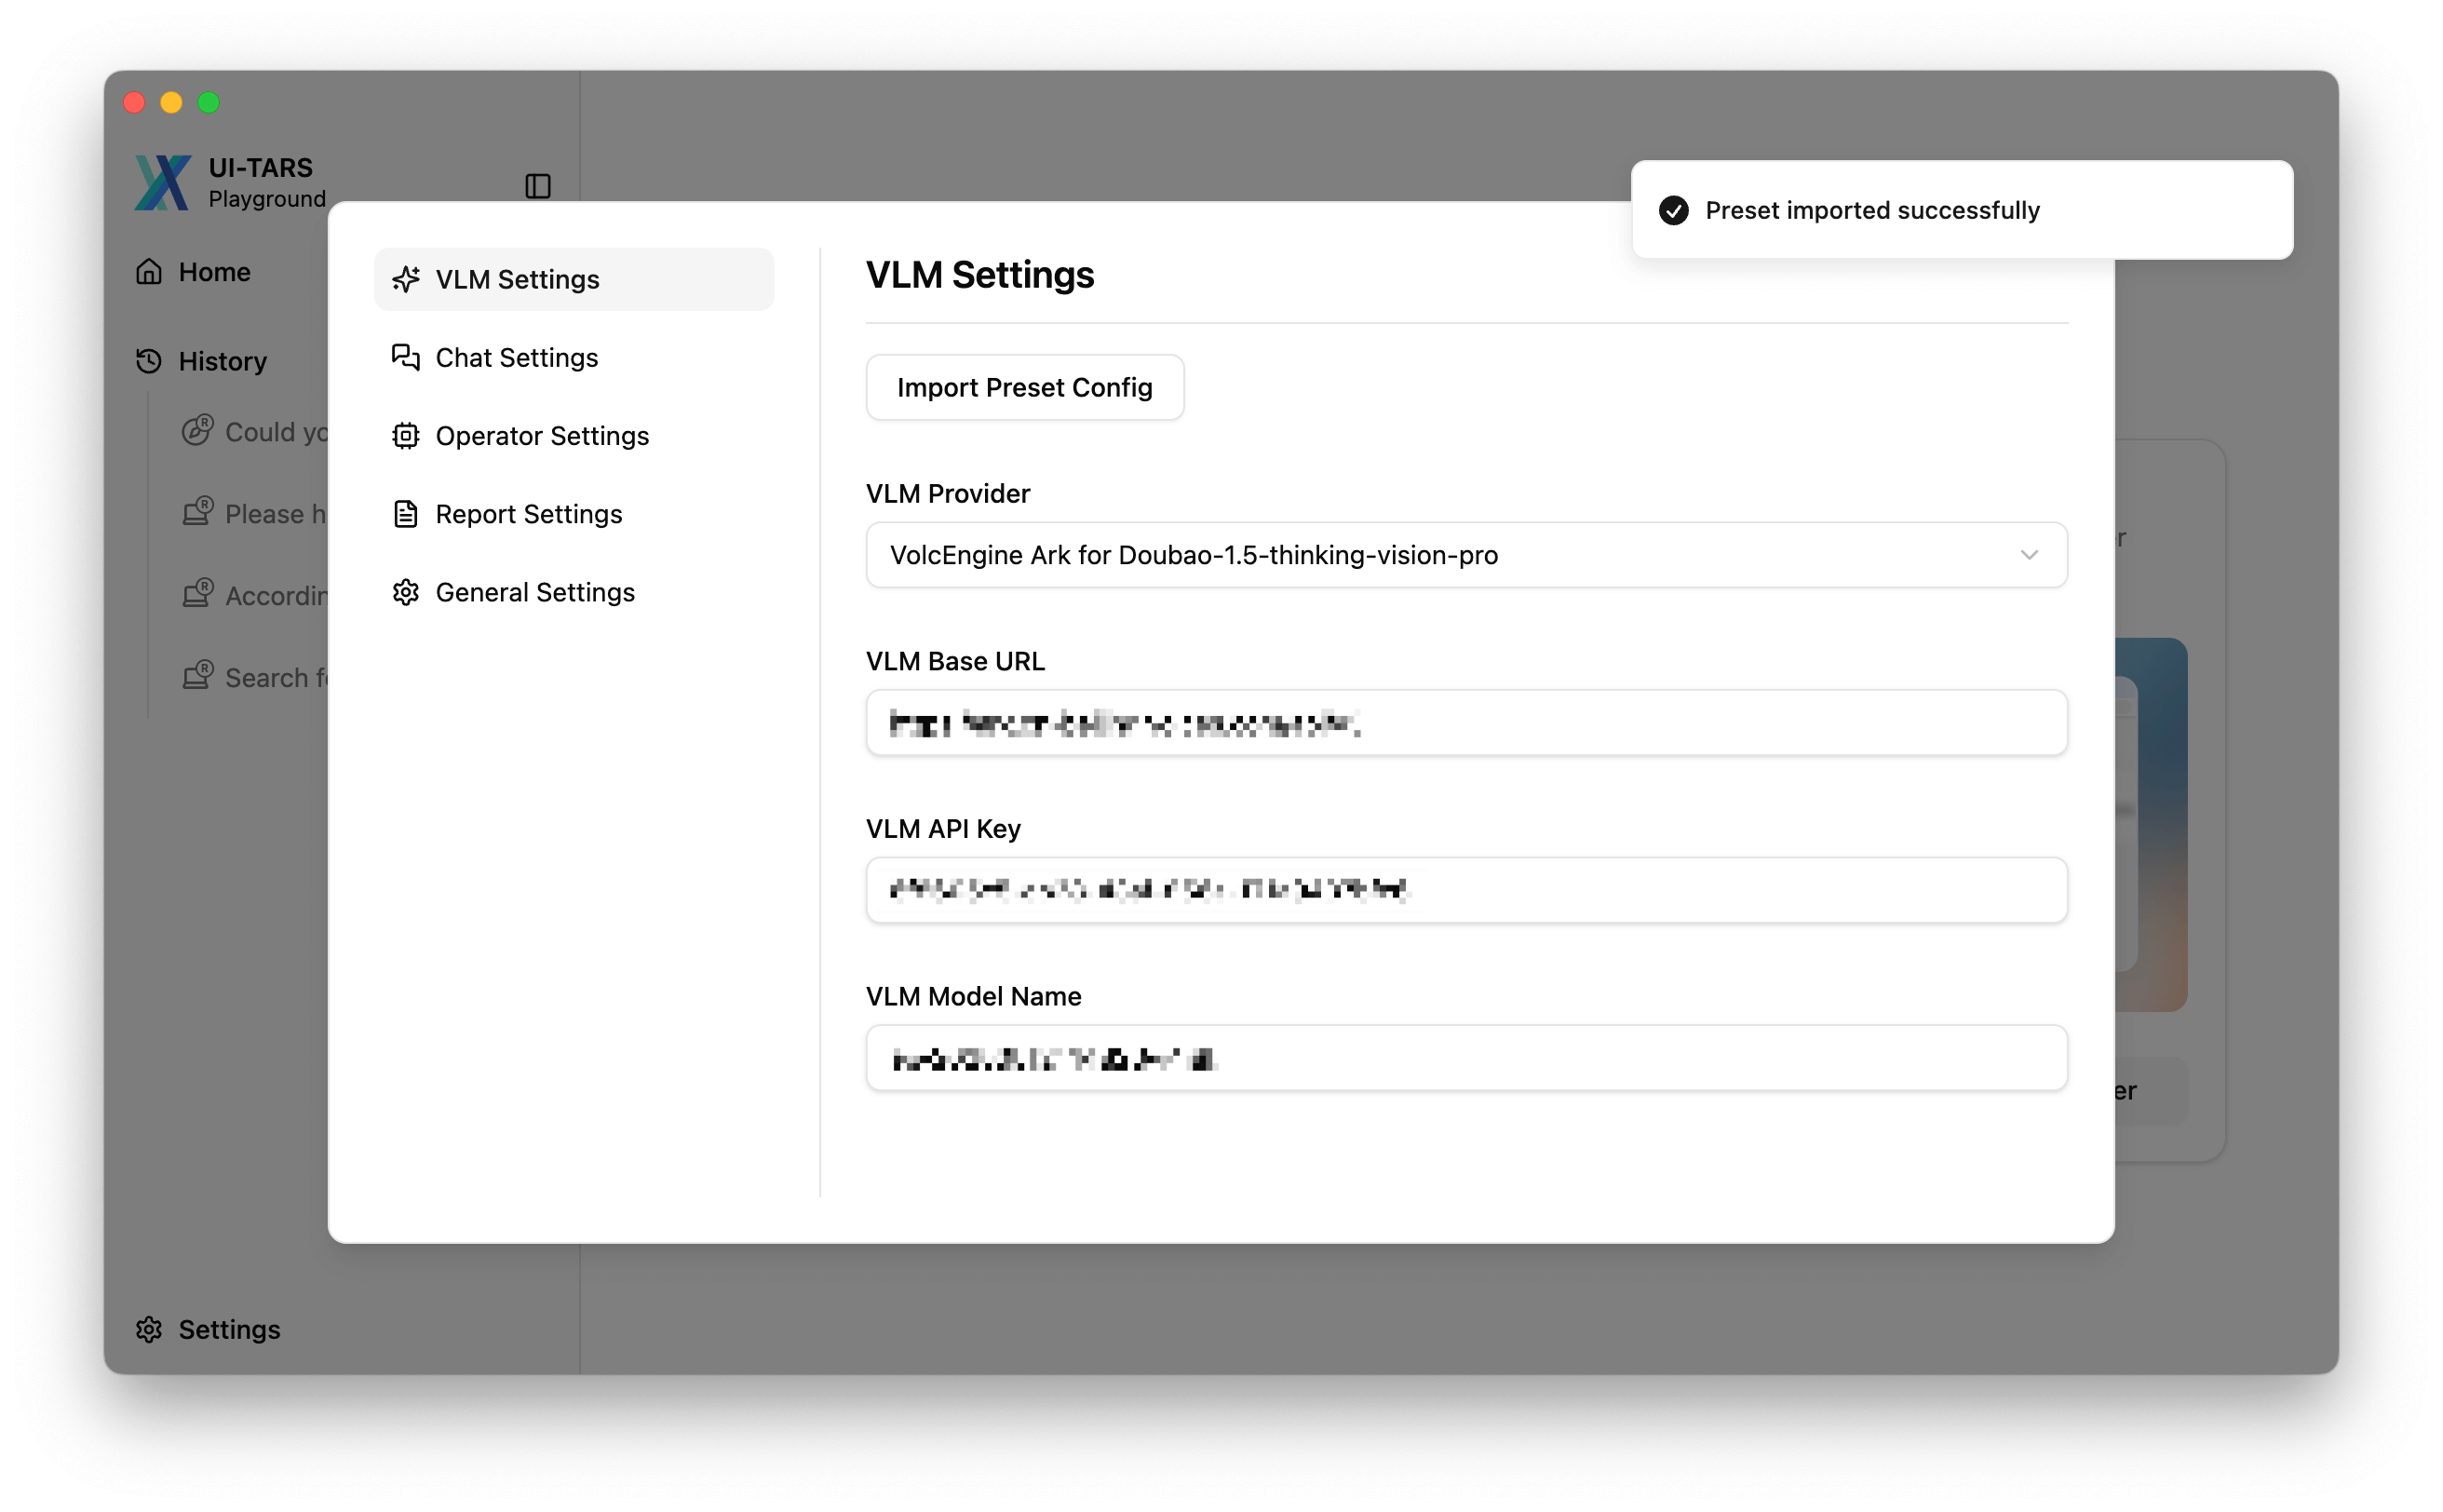The width and height of the screenshot is (2443, 1512).
Task: Click the success checkmark in the toast
Action: click(1674, 210)
